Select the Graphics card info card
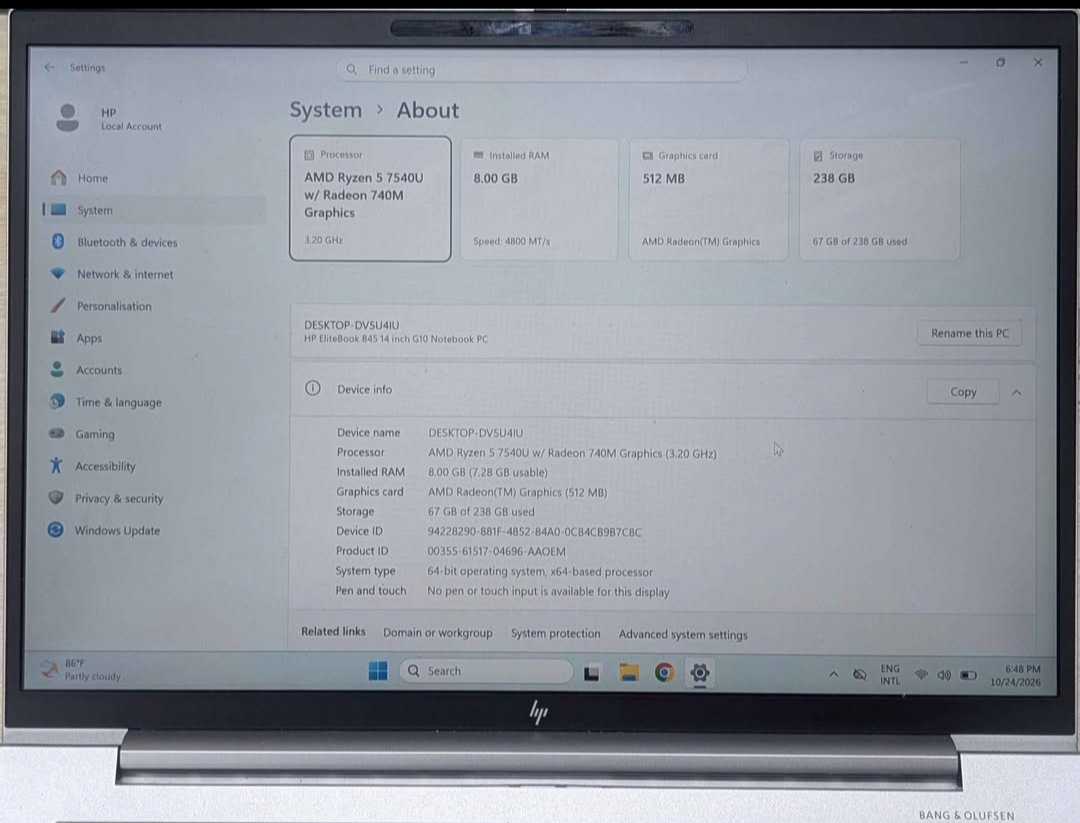Viewport: 1080px width, 823px height. (x=709, y=199)
